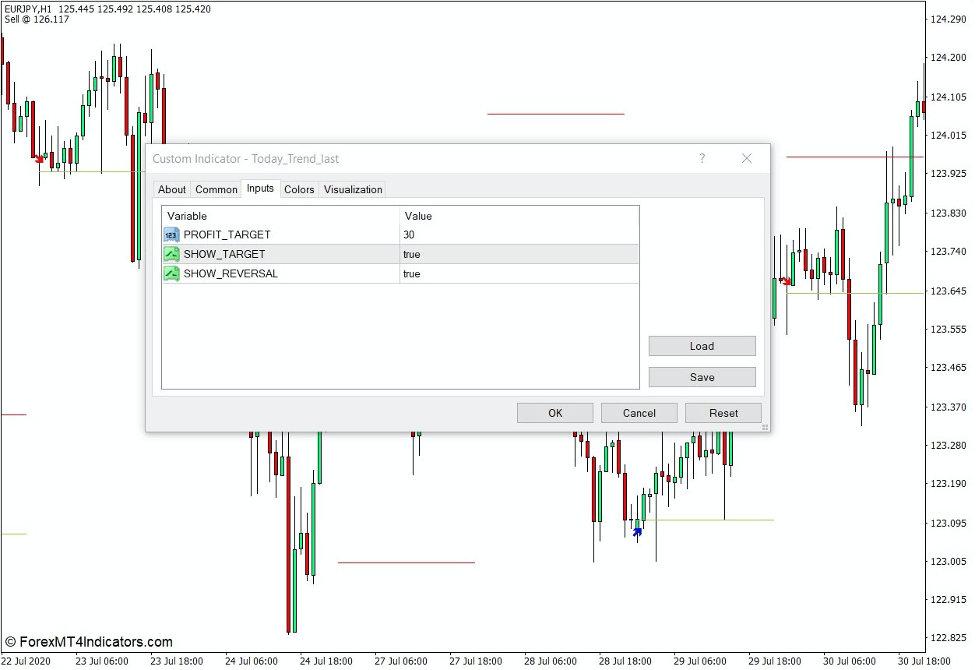Open the Common tab
Viewport: 977px width, 670px height.
coord(216,189)
